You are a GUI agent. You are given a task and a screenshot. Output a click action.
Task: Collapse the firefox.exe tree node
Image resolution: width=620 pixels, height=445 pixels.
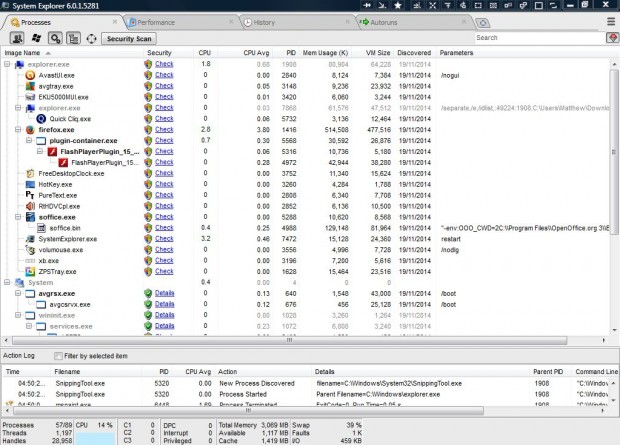(18, 129)
